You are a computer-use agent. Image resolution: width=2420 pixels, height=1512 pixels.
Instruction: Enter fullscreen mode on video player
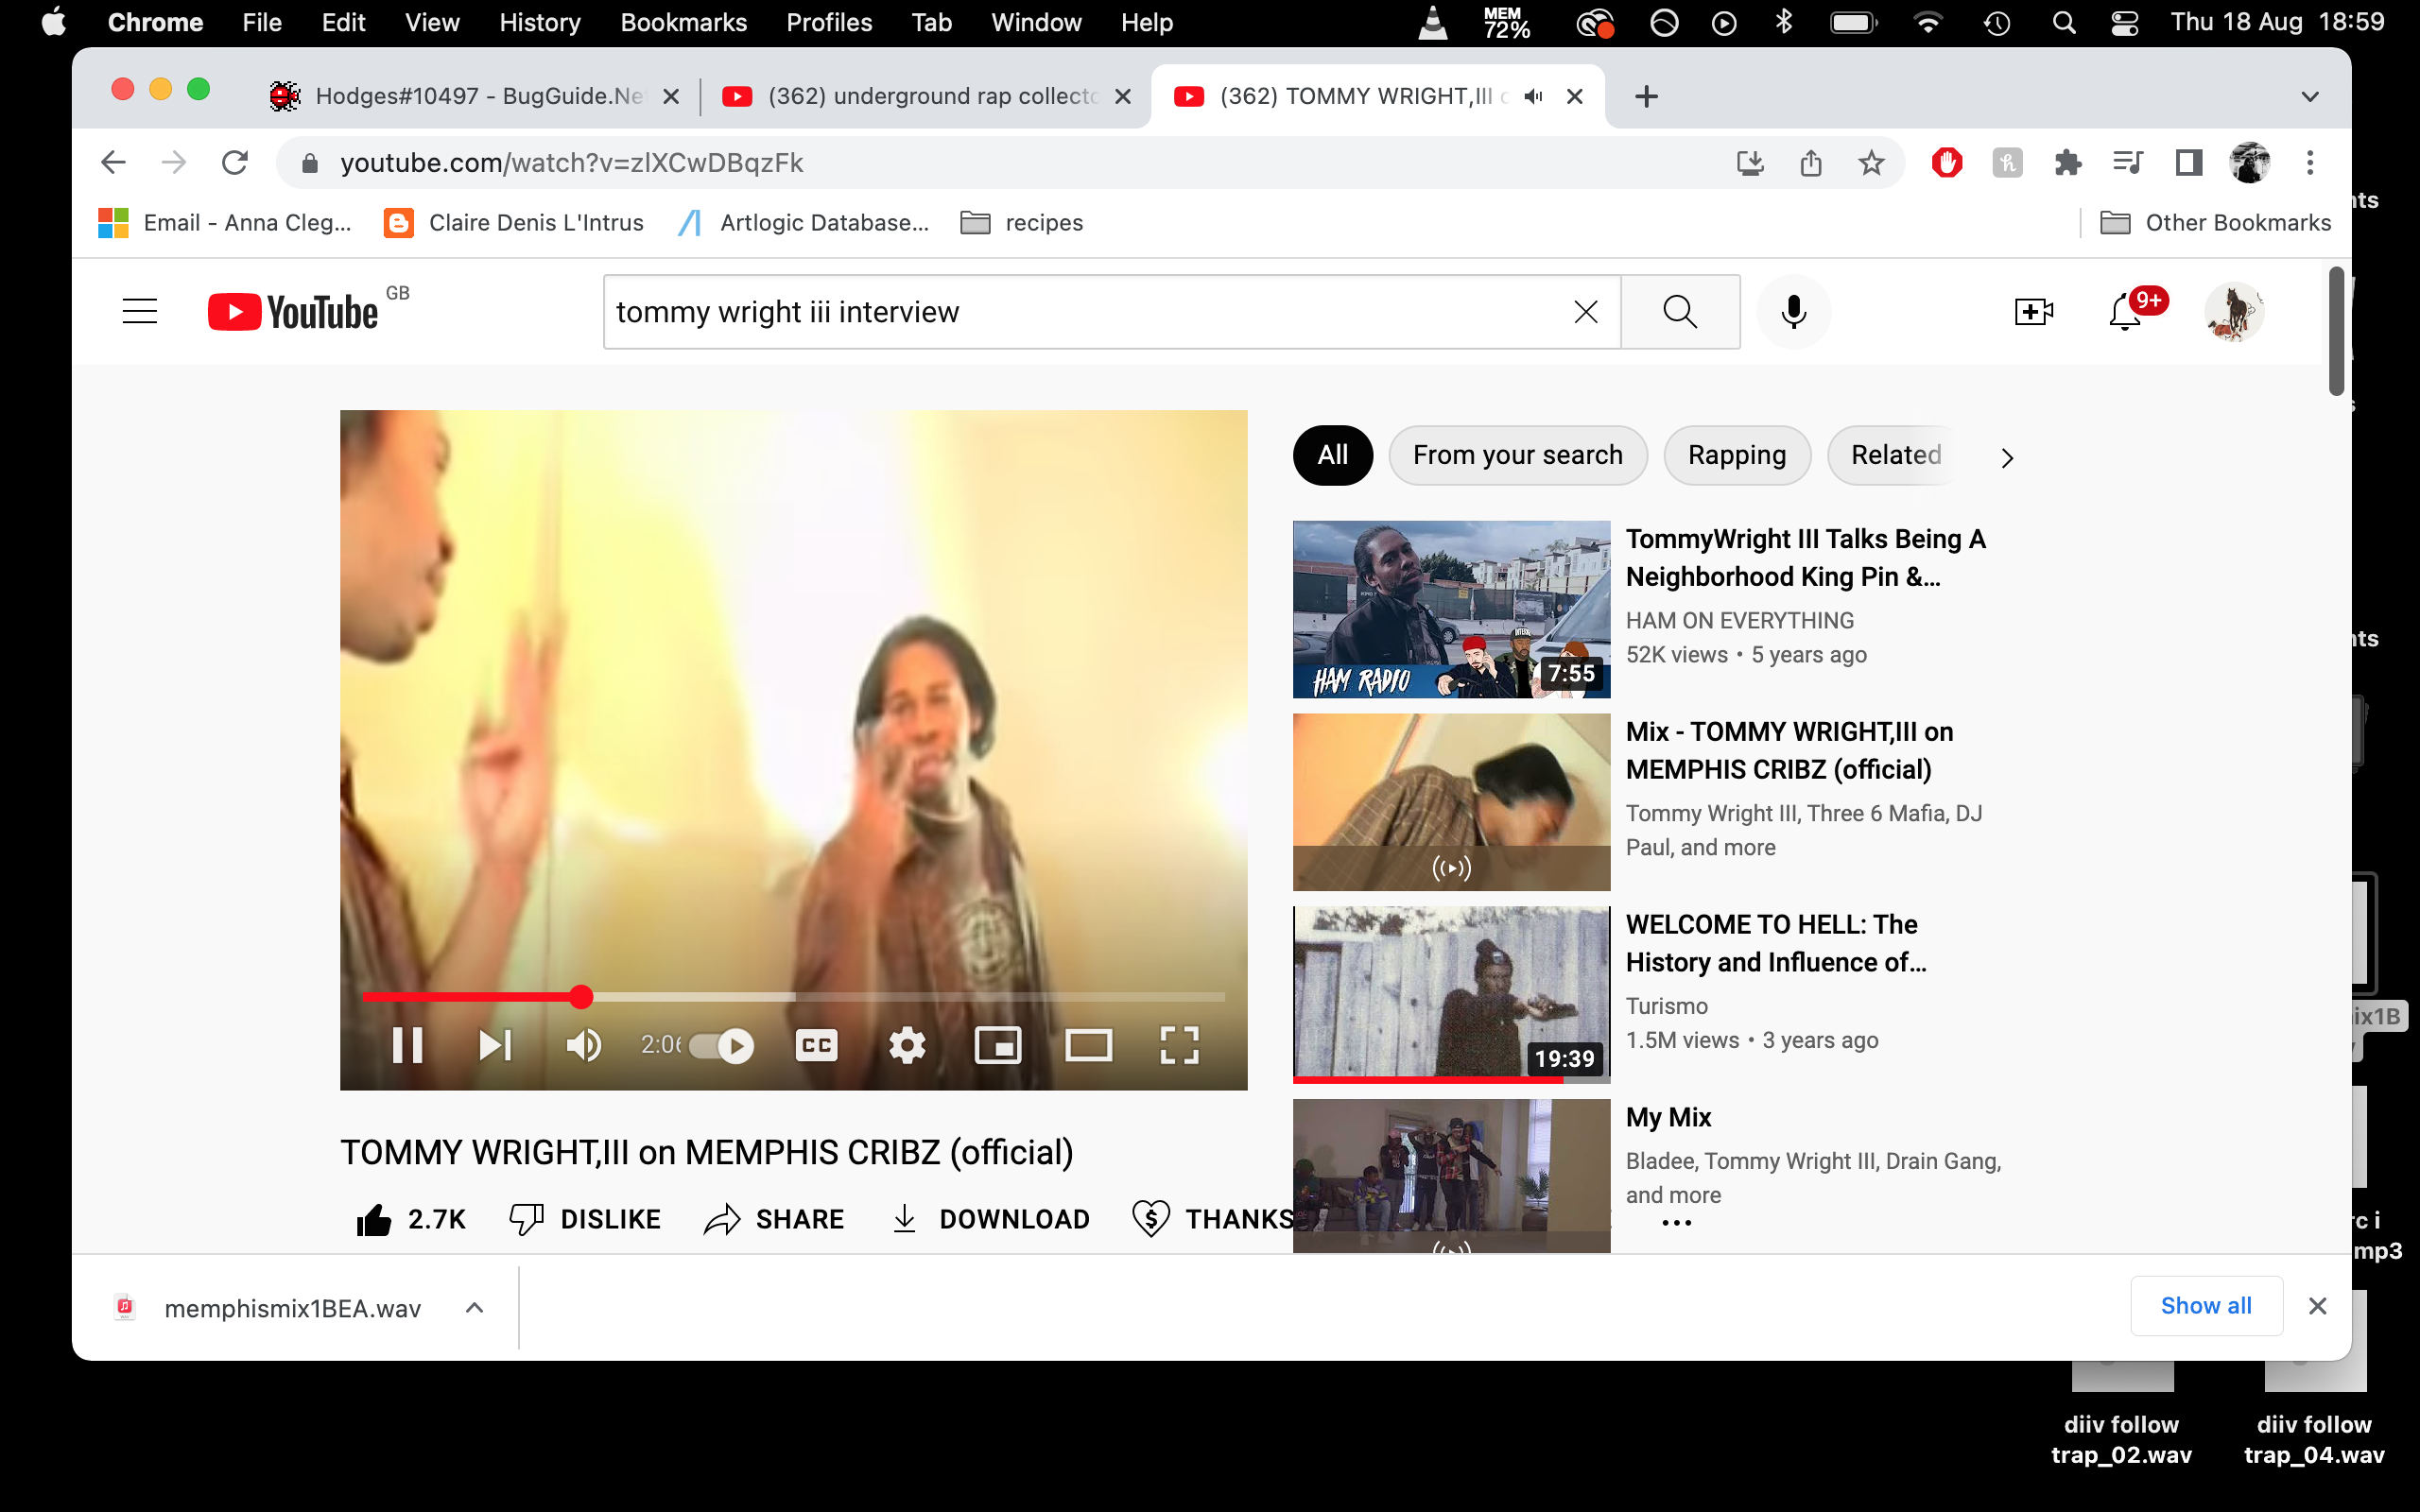[1179, 1045]
